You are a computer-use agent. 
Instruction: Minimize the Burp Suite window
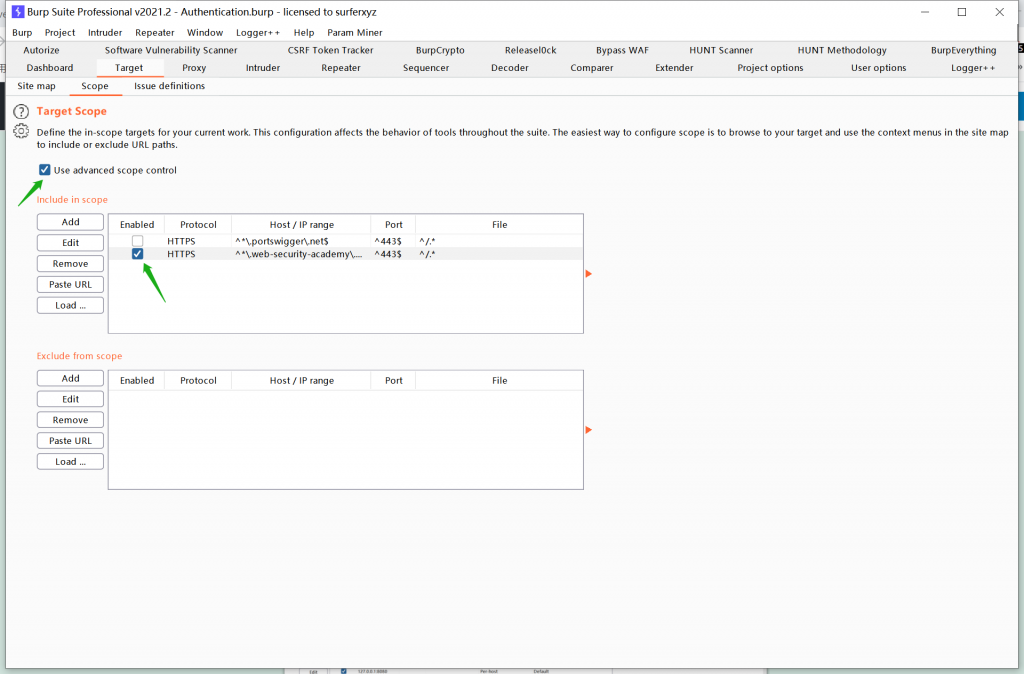925,12
